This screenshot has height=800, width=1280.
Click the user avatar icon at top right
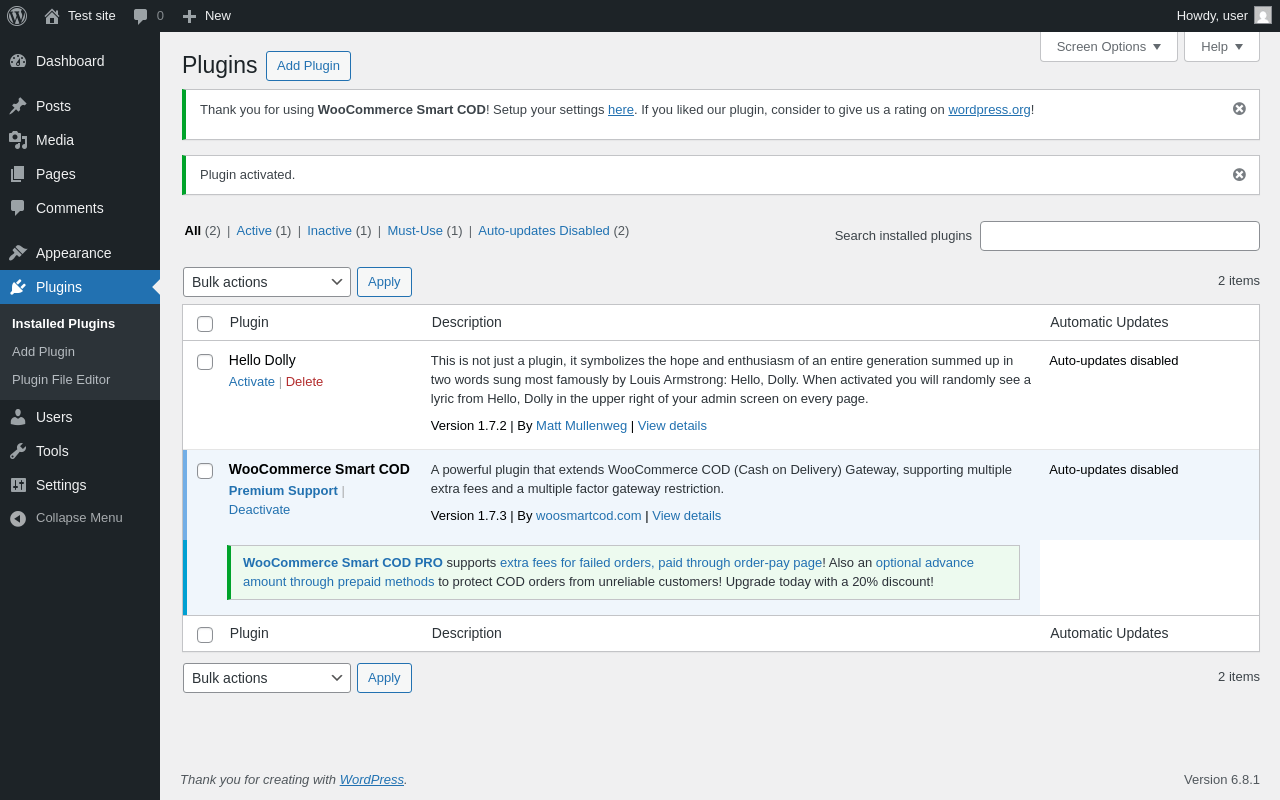click(x=1263, y=15)
